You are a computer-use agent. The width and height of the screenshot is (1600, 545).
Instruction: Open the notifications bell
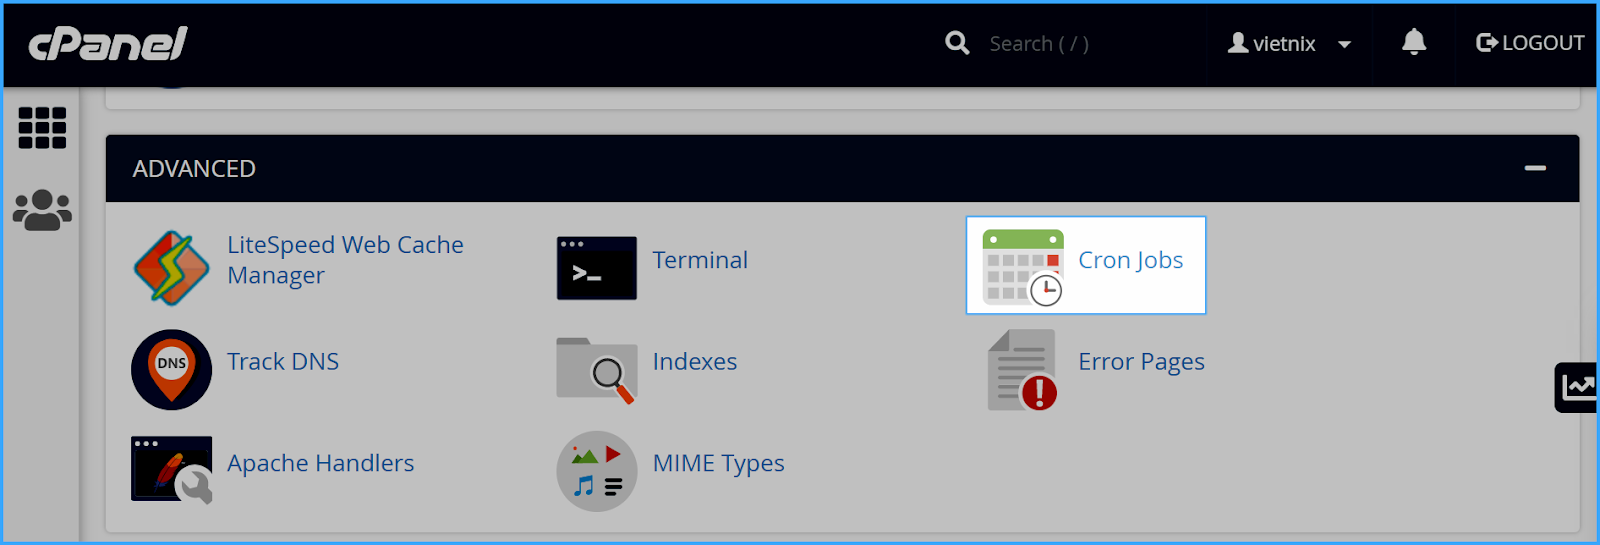tap(1414, 42)
